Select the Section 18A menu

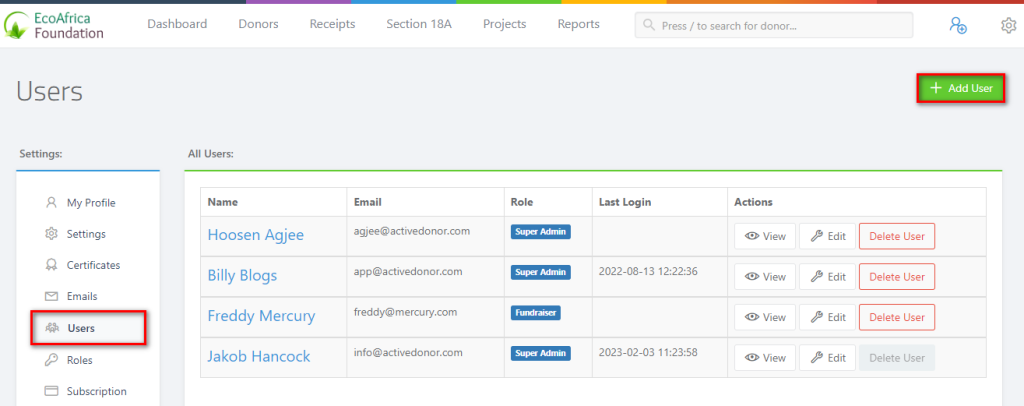point(419,24)
